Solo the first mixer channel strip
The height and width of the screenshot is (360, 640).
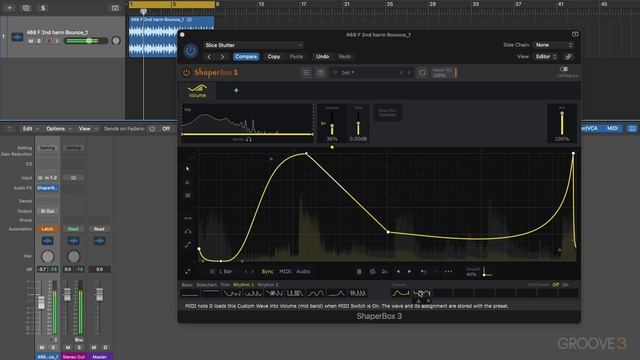tap(53, 347)
